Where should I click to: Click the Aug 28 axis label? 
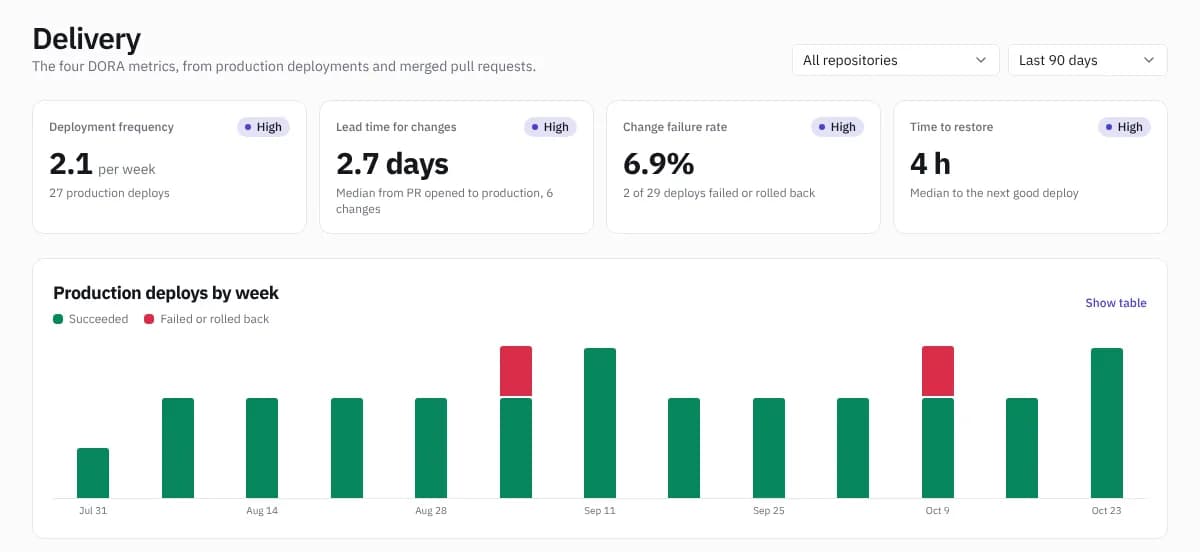point(431,511)
